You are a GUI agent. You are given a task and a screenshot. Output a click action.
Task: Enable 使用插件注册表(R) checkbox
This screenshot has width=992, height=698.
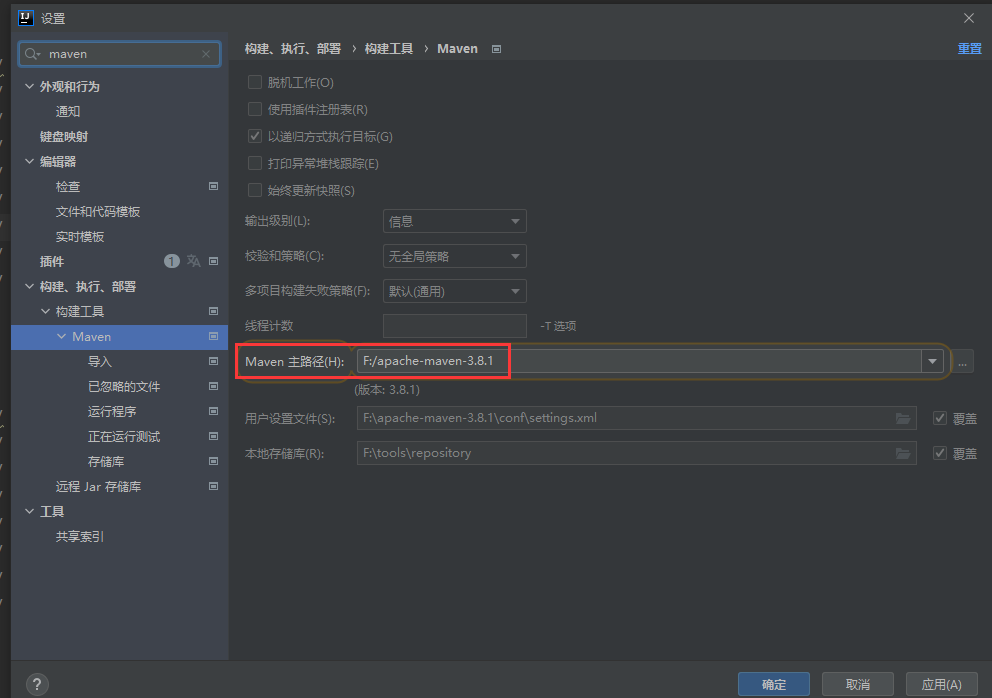255,109
